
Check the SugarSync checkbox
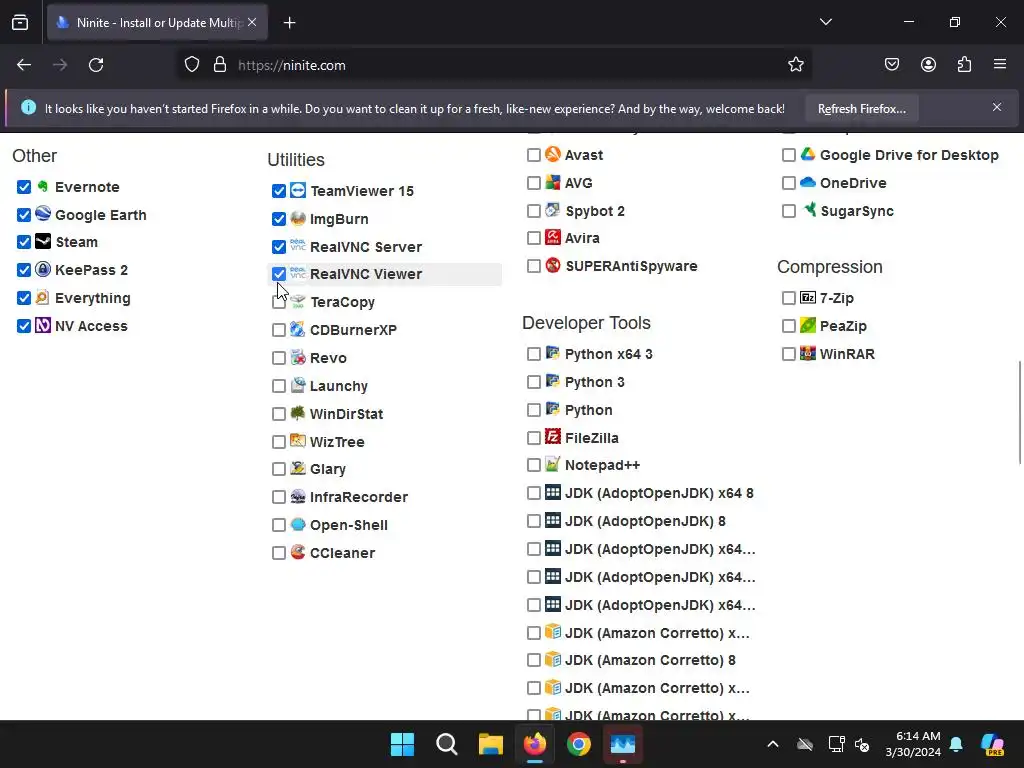coord(789,211)
